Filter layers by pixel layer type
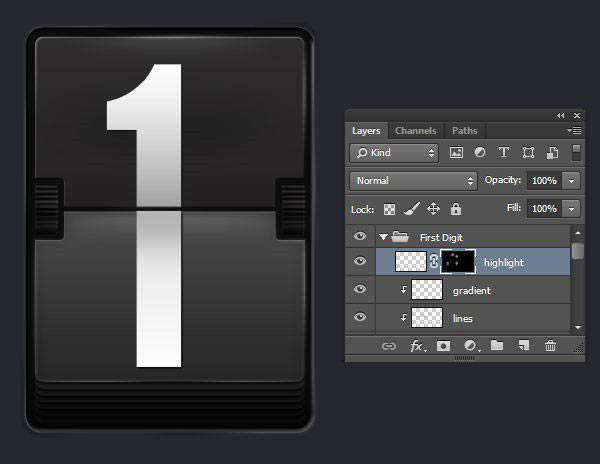The image size is (600, 464). 457,153
